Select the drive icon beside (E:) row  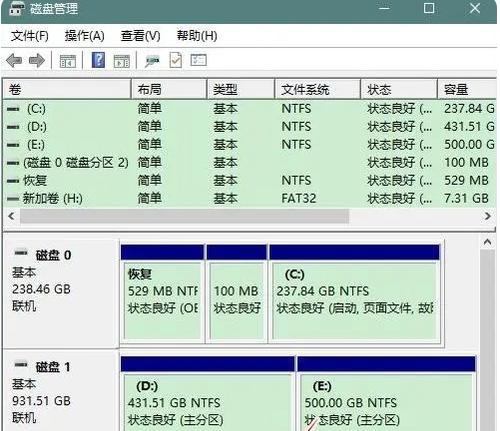[x=13, y=145]
